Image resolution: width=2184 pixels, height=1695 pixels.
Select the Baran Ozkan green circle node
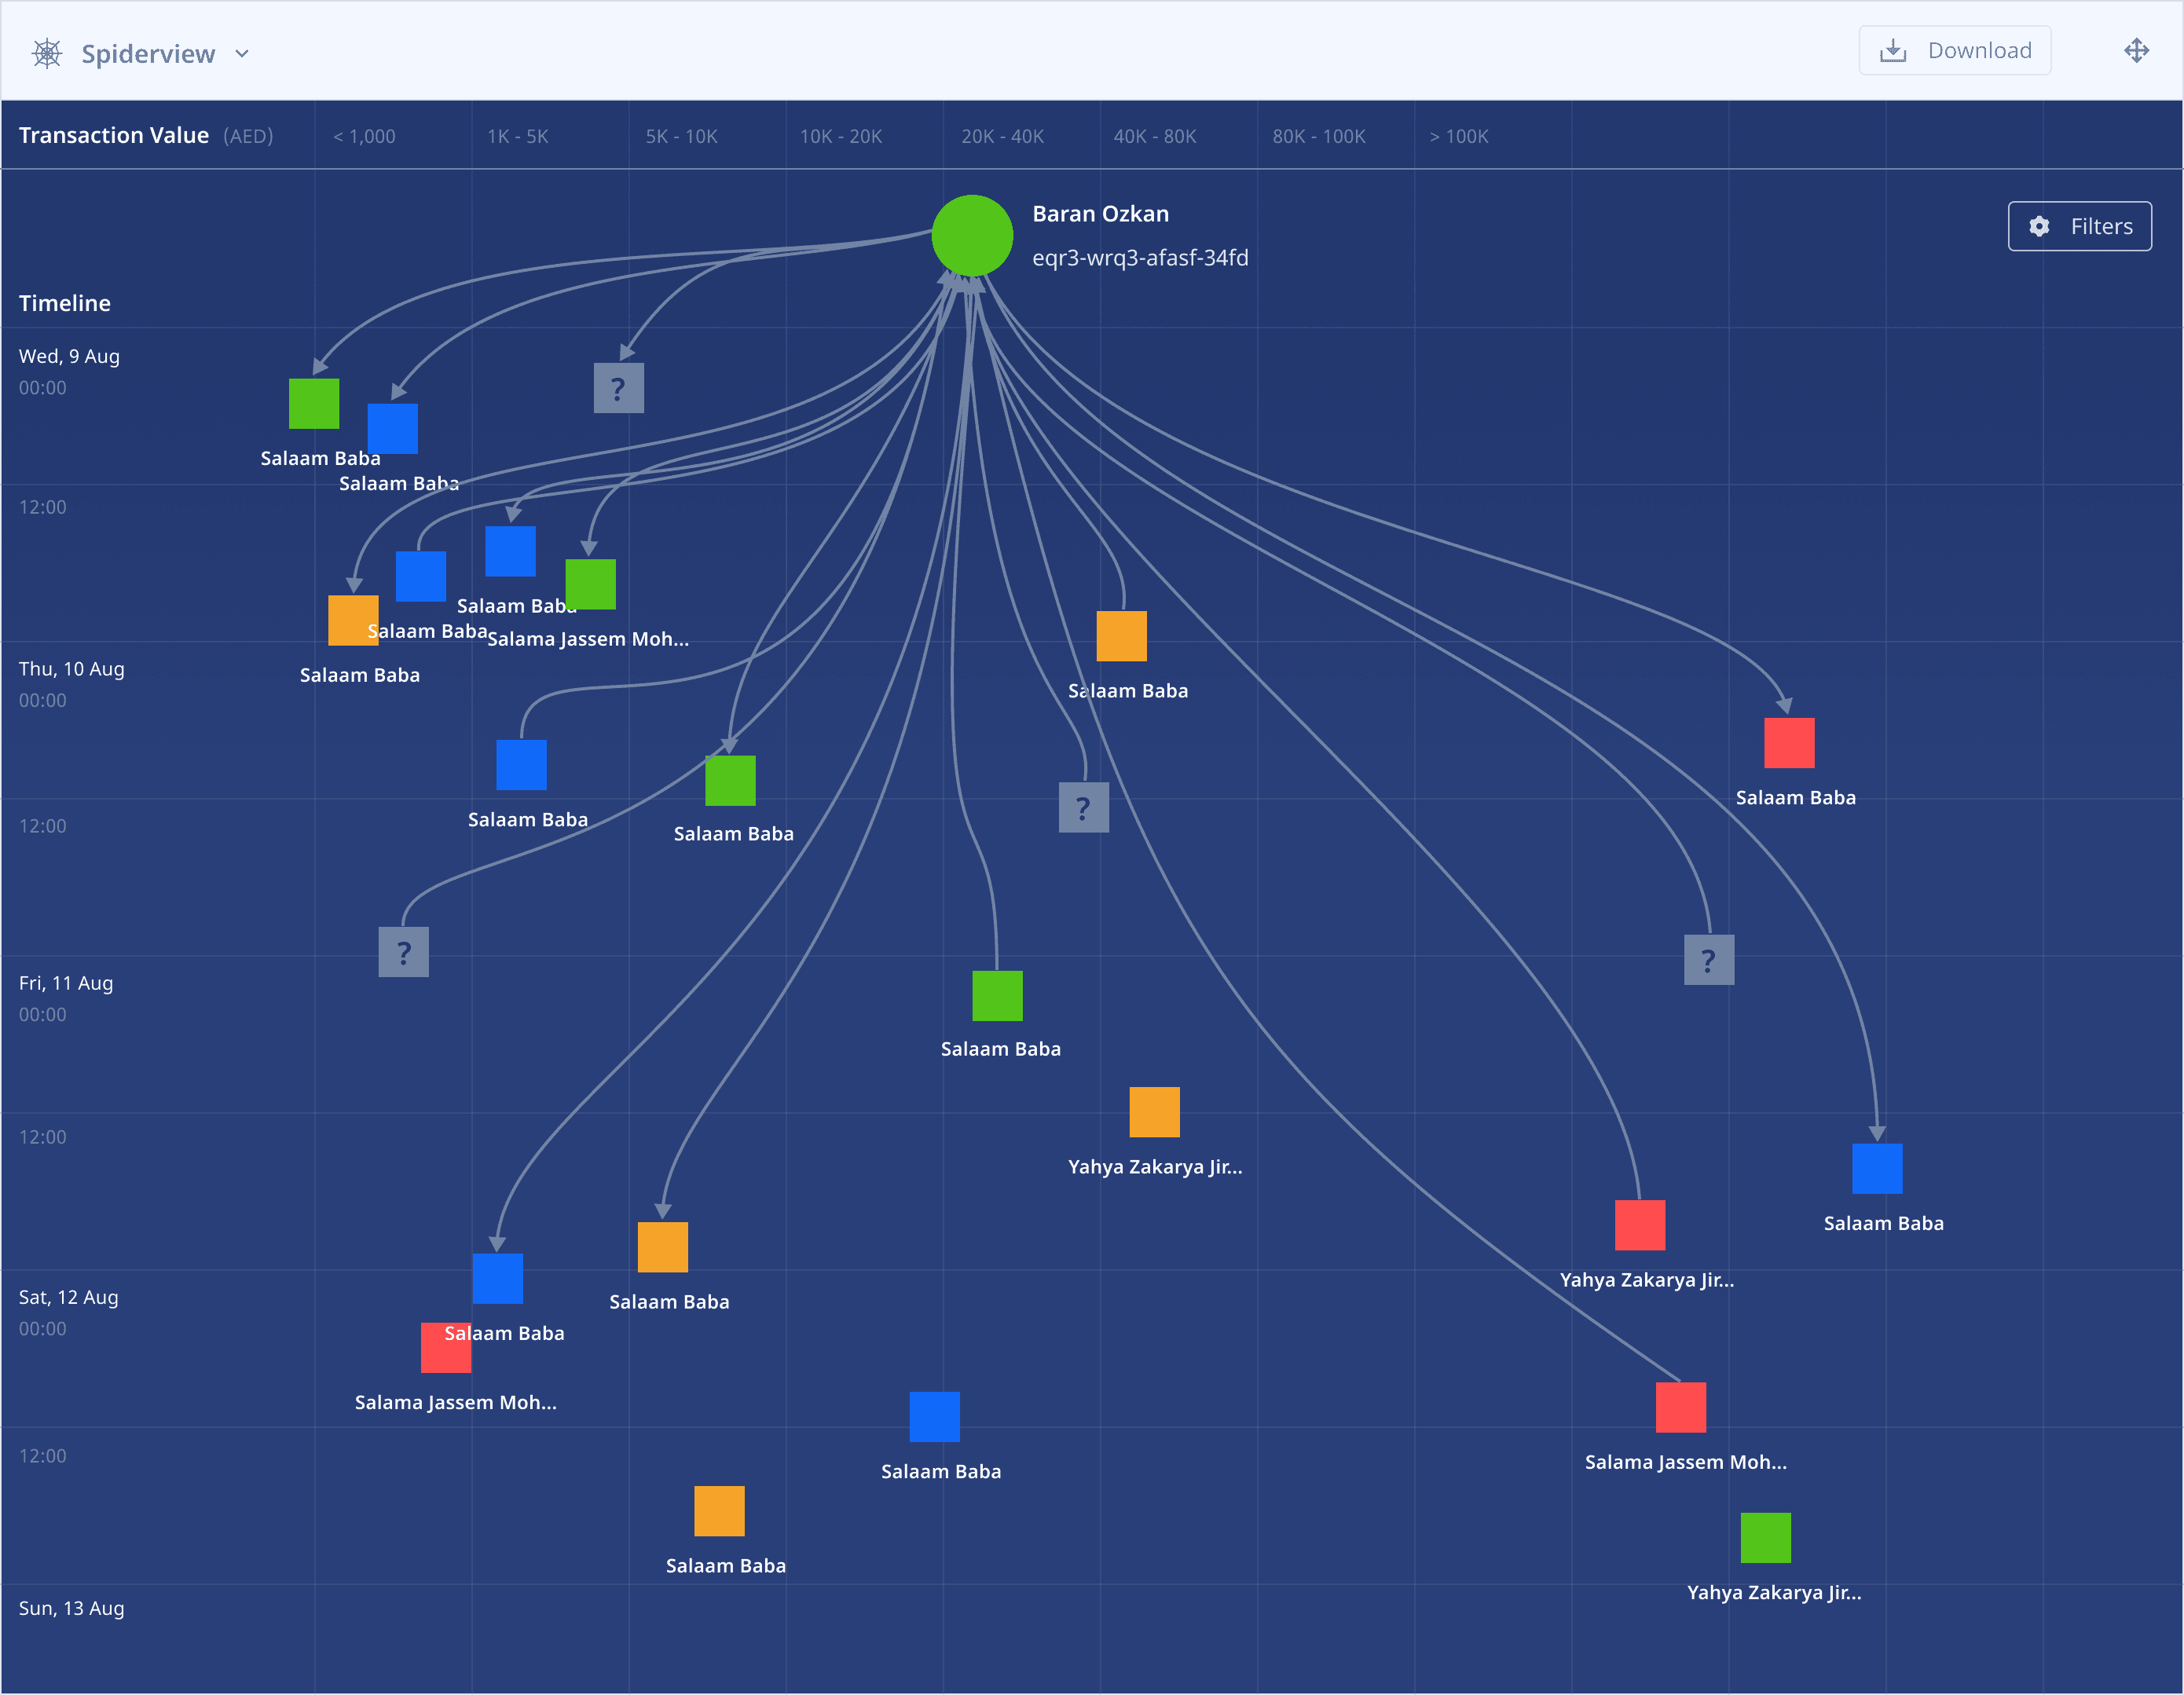[972, 236]
